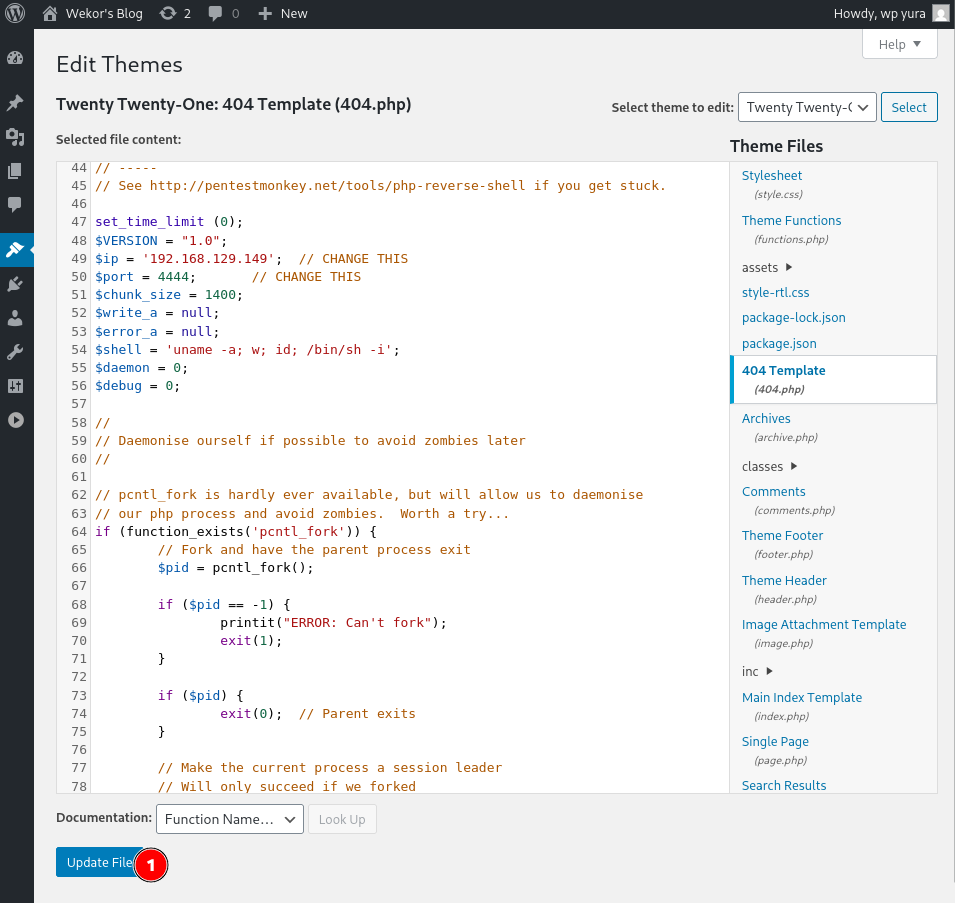The image size is (955, 903).
Task: Open style-rtl.css file
Action: 775,292
